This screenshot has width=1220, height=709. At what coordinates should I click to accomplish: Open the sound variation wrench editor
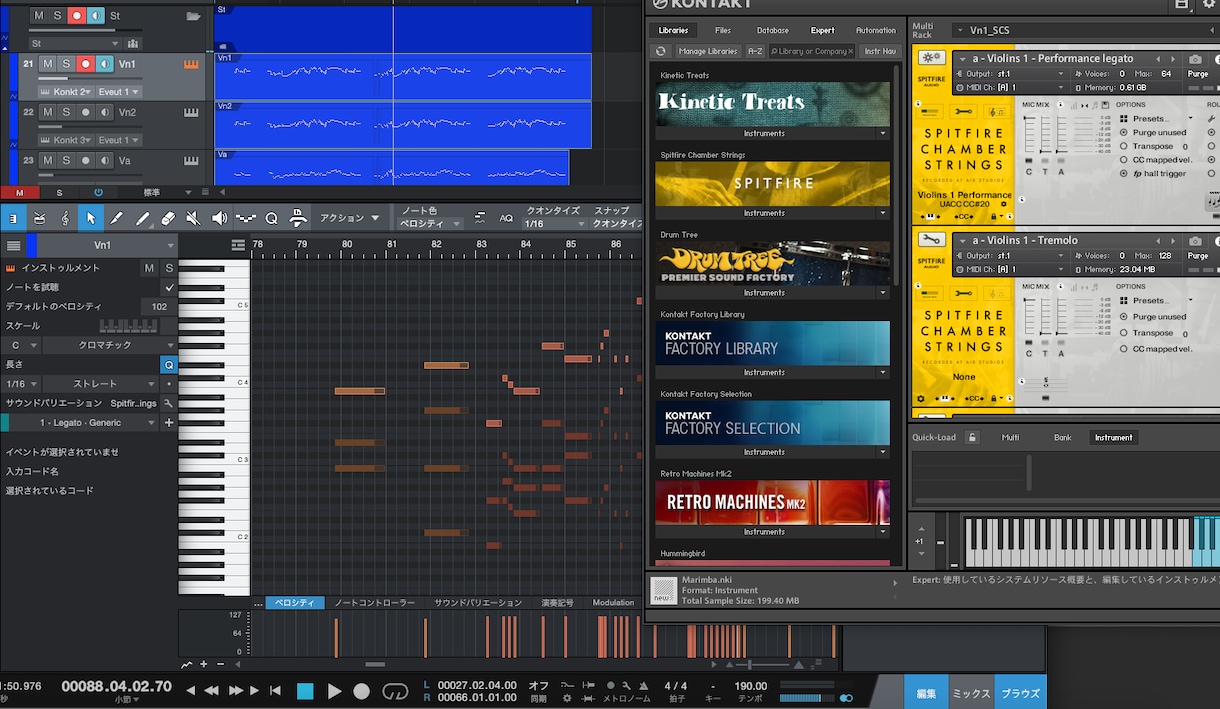pyautogui.click(x=168, y=403)
